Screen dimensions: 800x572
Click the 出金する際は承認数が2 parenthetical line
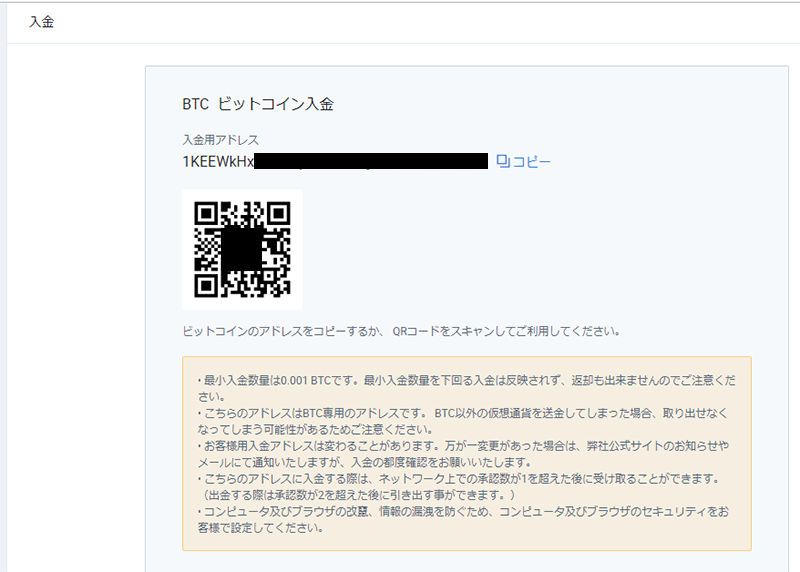359,495
